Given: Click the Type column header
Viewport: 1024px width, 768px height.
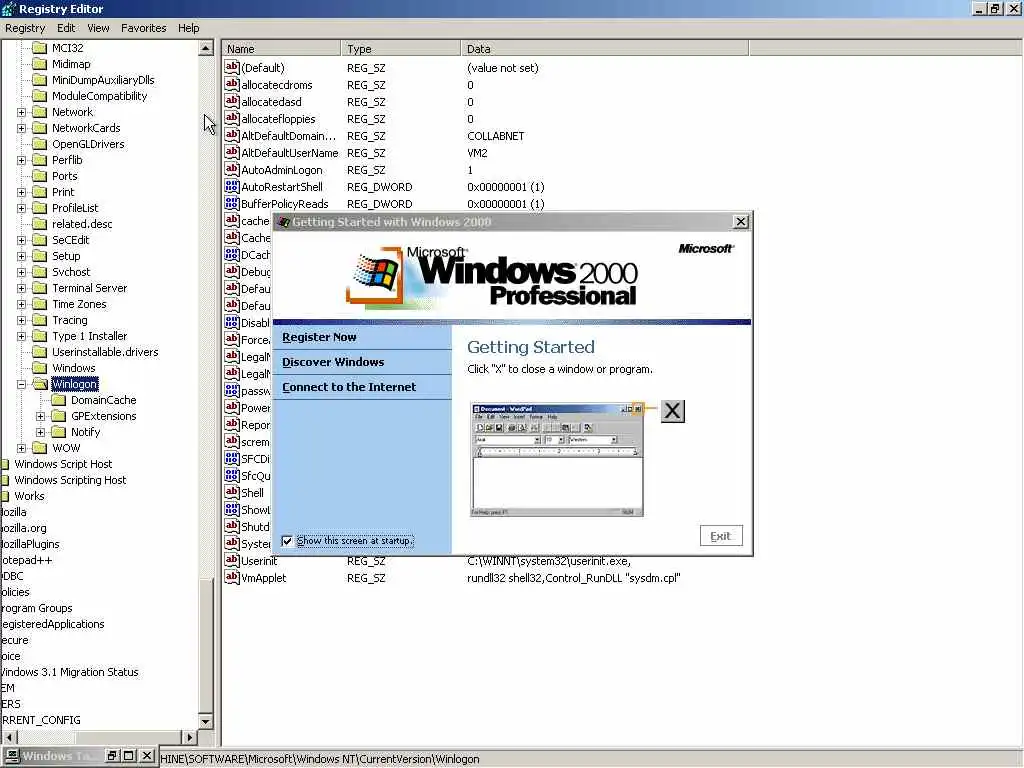Looking at the screenshot, I should pyautogui.click(x=400, y=48).
